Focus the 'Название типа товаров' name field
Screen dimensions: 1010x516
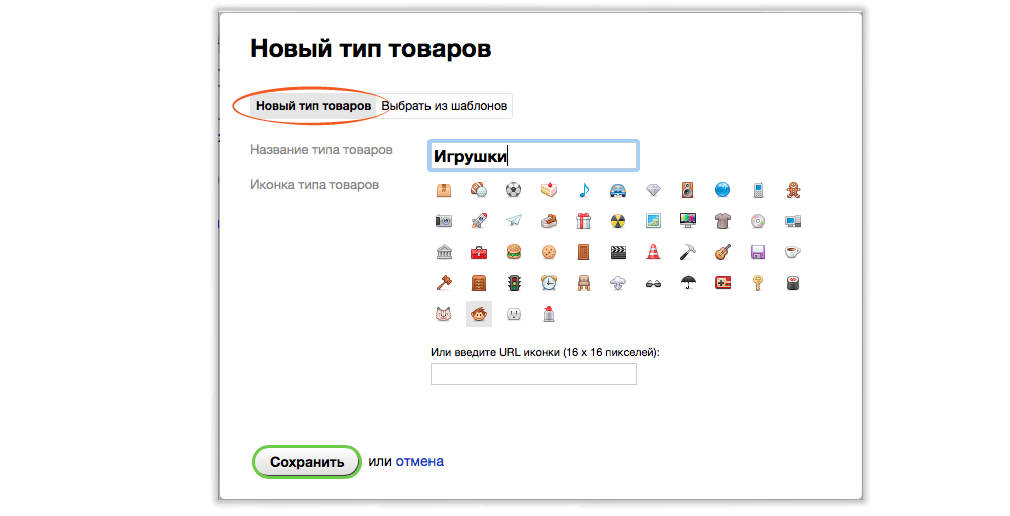533,156
